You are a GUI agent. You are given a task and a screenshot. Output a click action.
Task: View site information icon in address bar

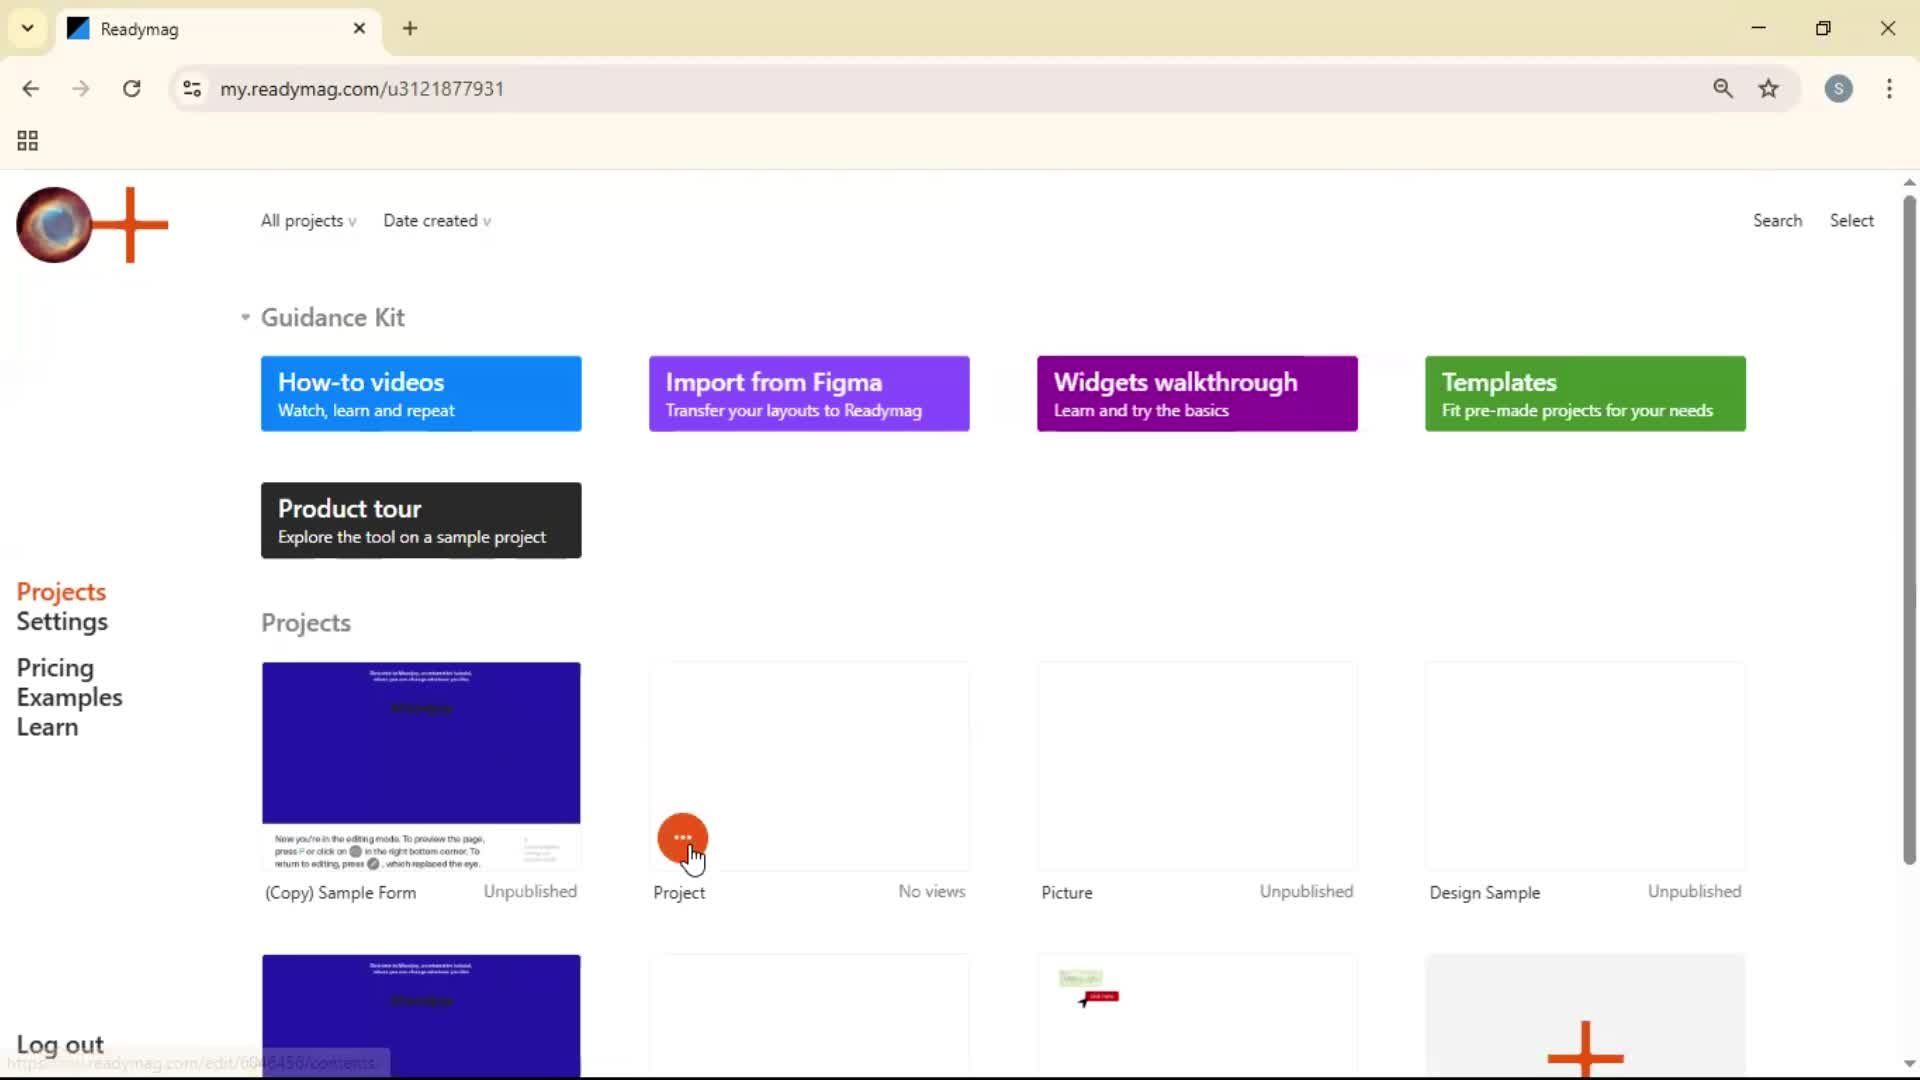click(x=192, y=89)
